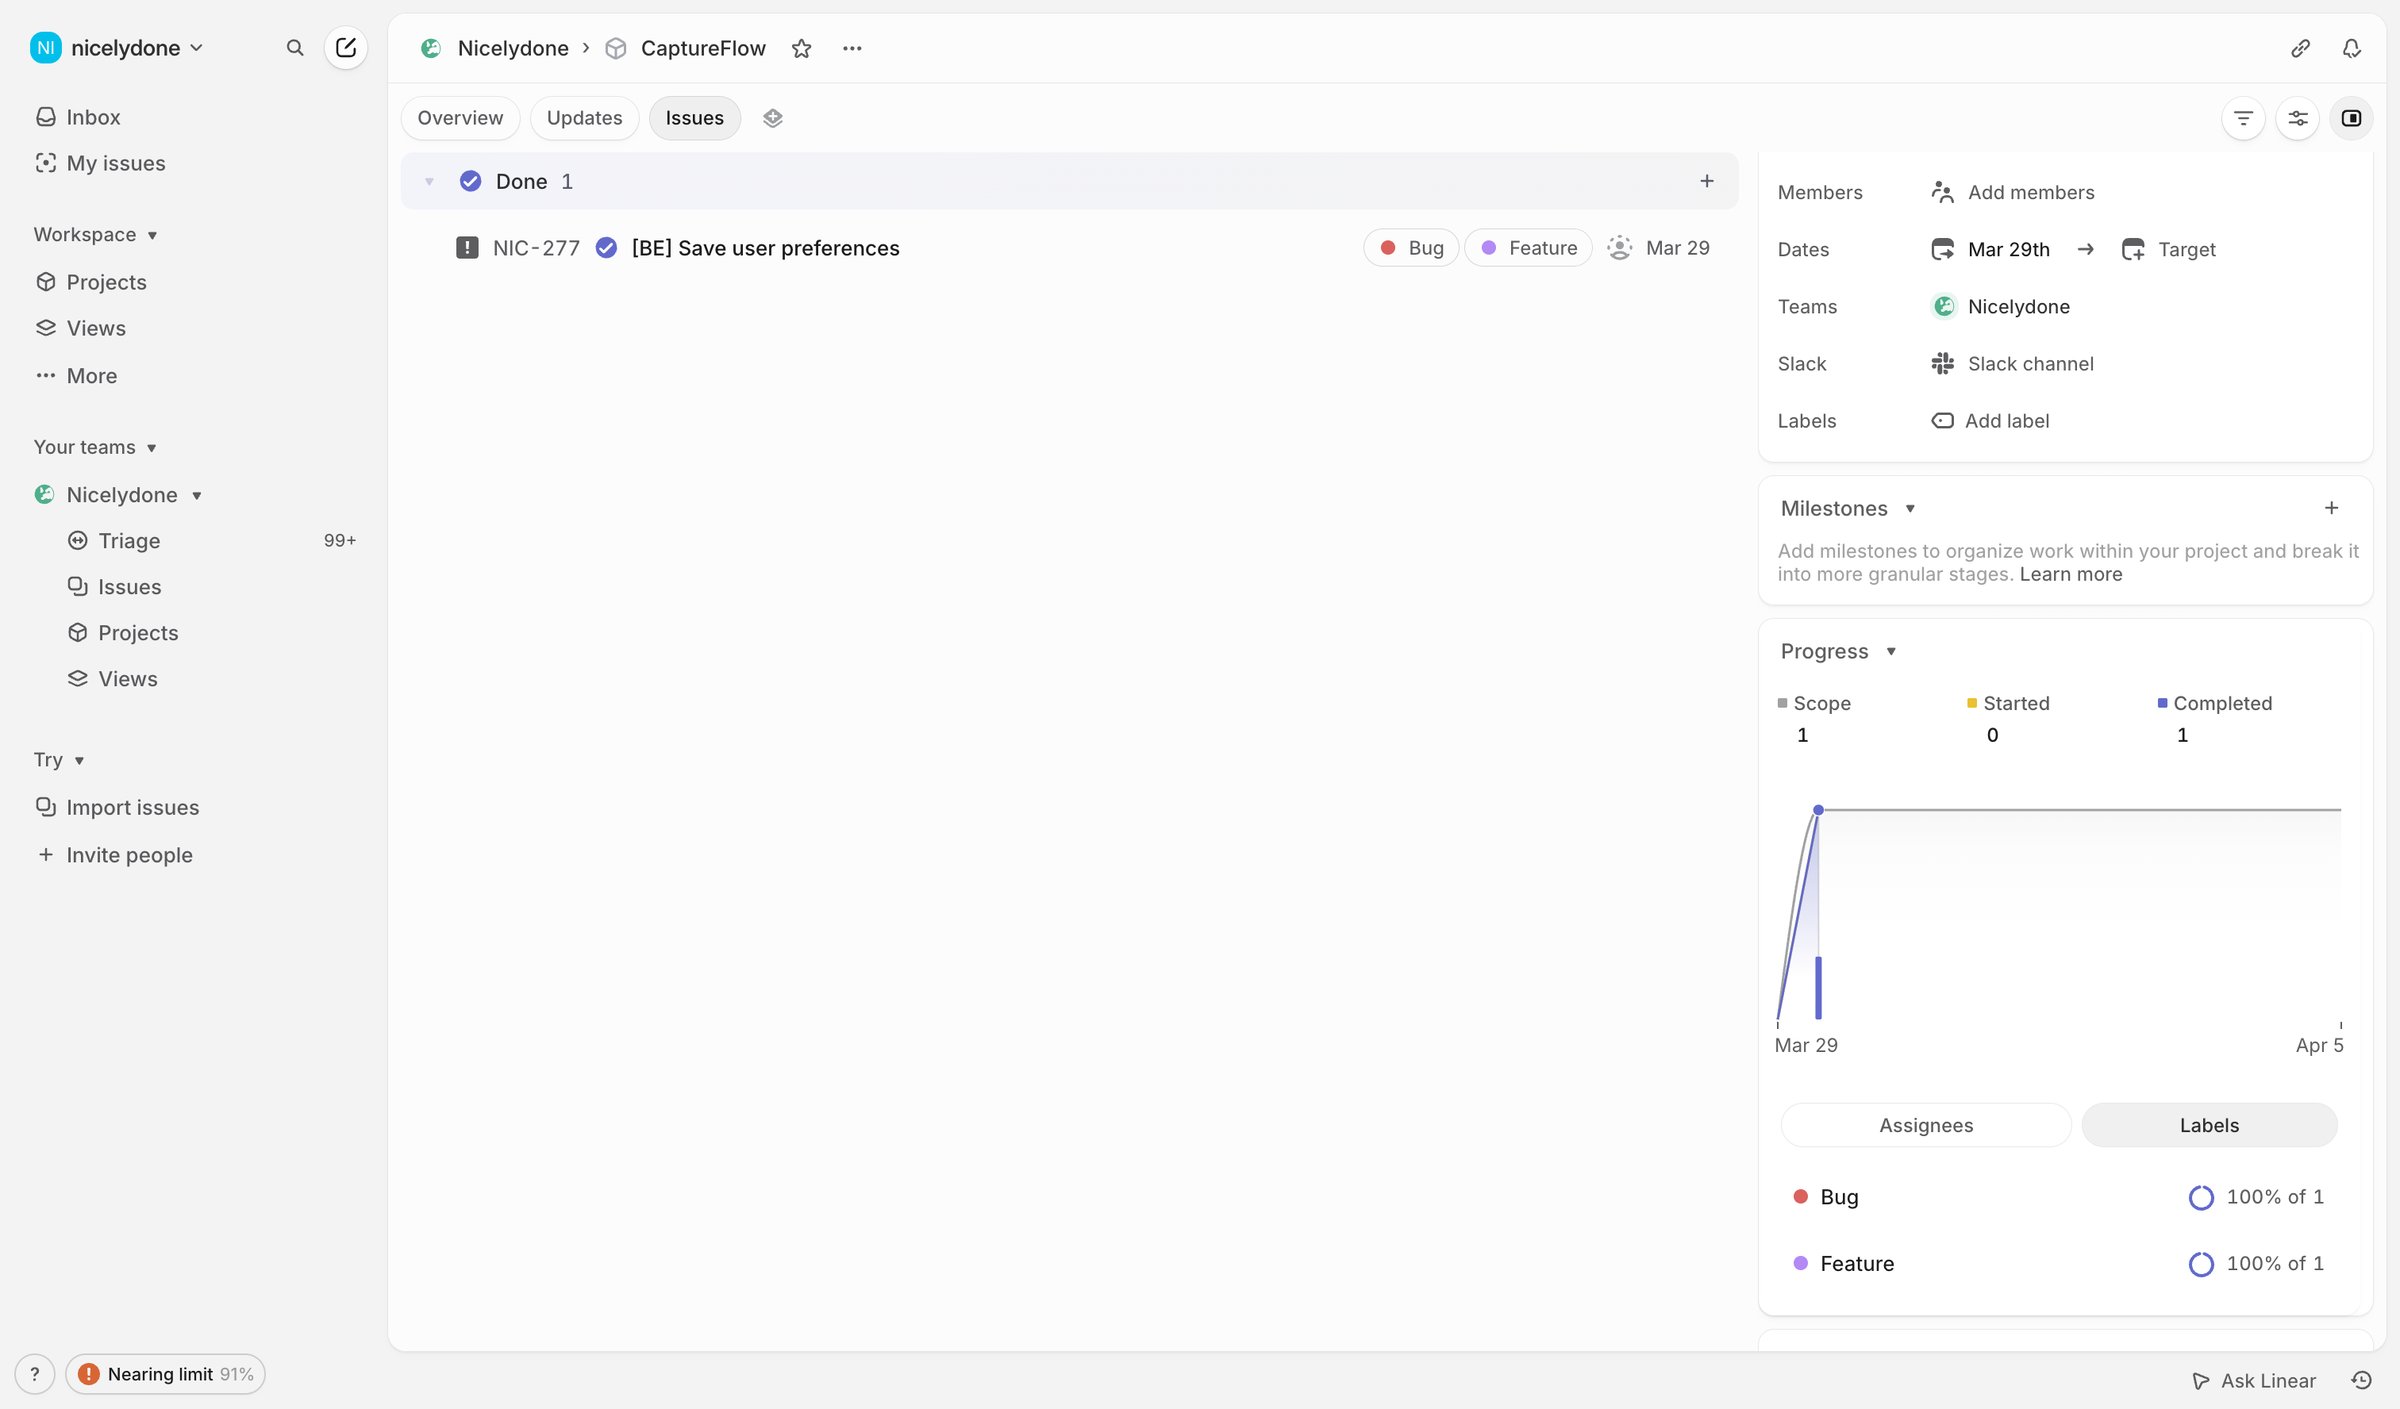Favorite CaptureFlow with the star icon

(x=801, y=48)
